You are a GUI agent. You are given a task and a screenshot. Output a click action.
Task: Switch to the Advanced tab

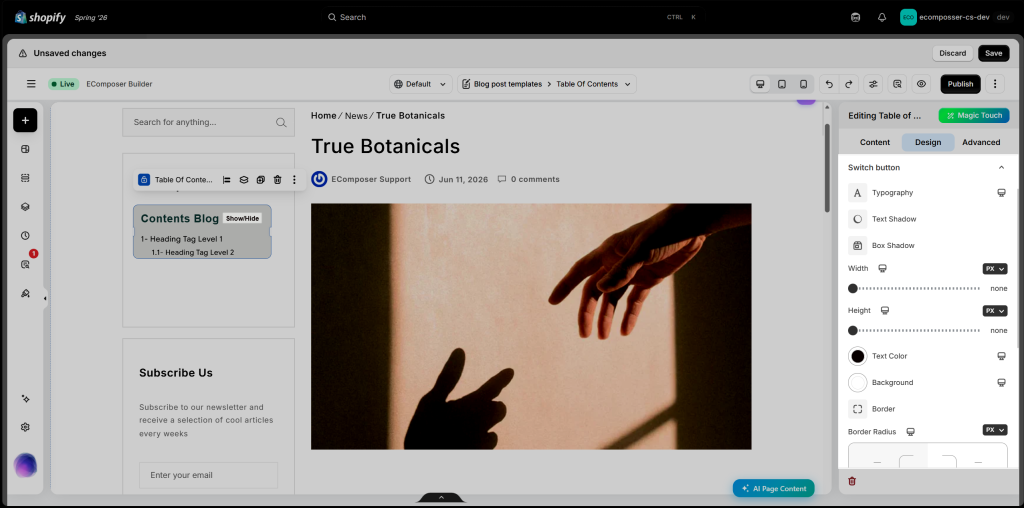(981, 142)
